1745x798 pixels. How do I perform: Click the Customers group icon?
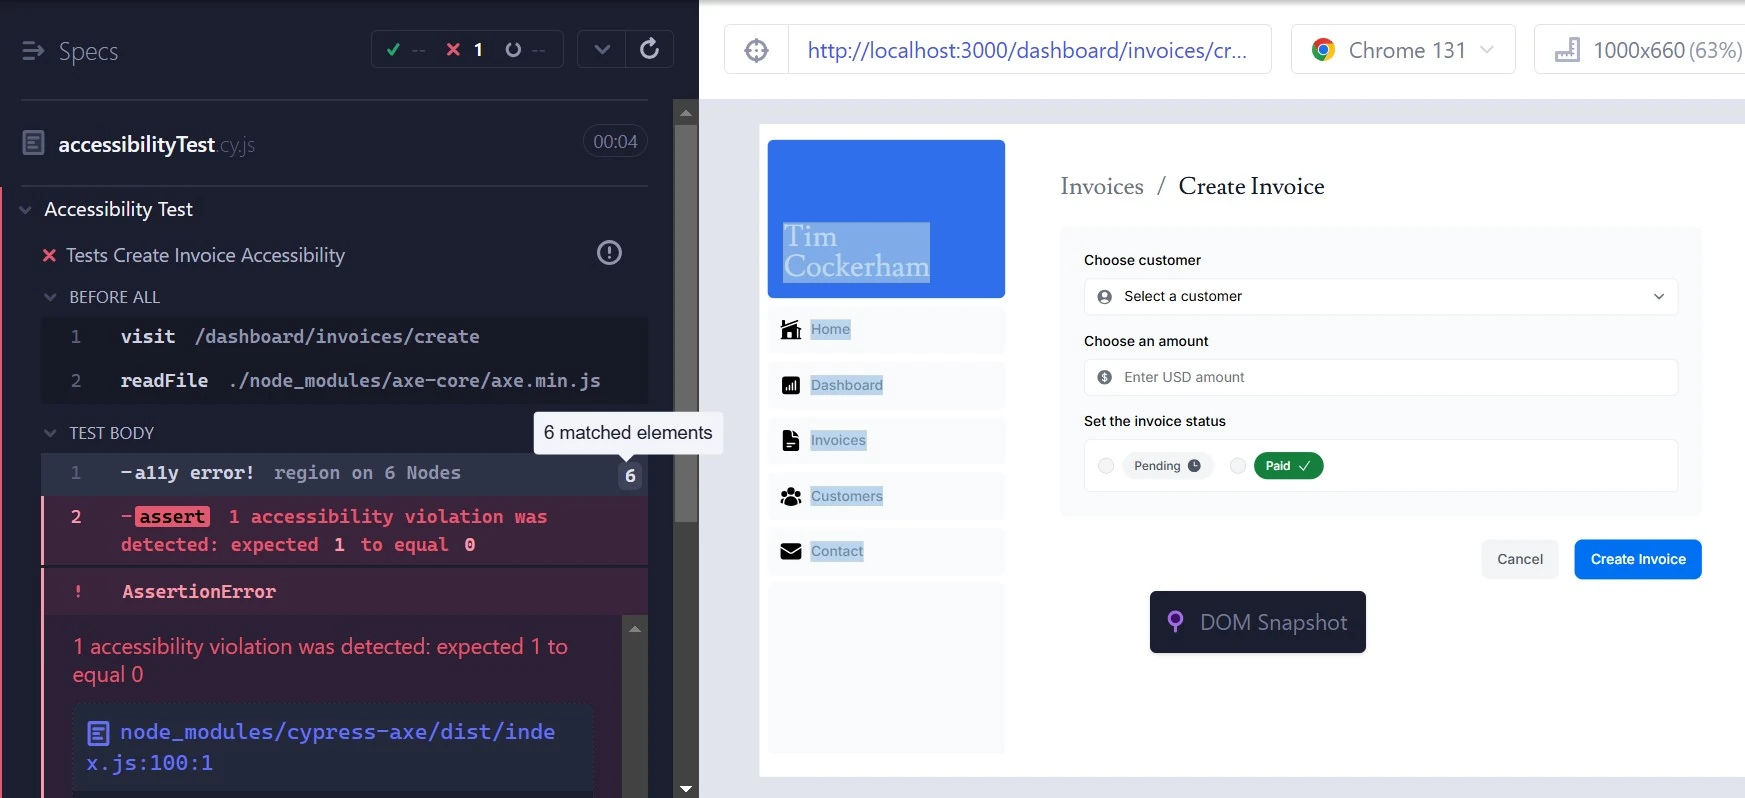791,497
